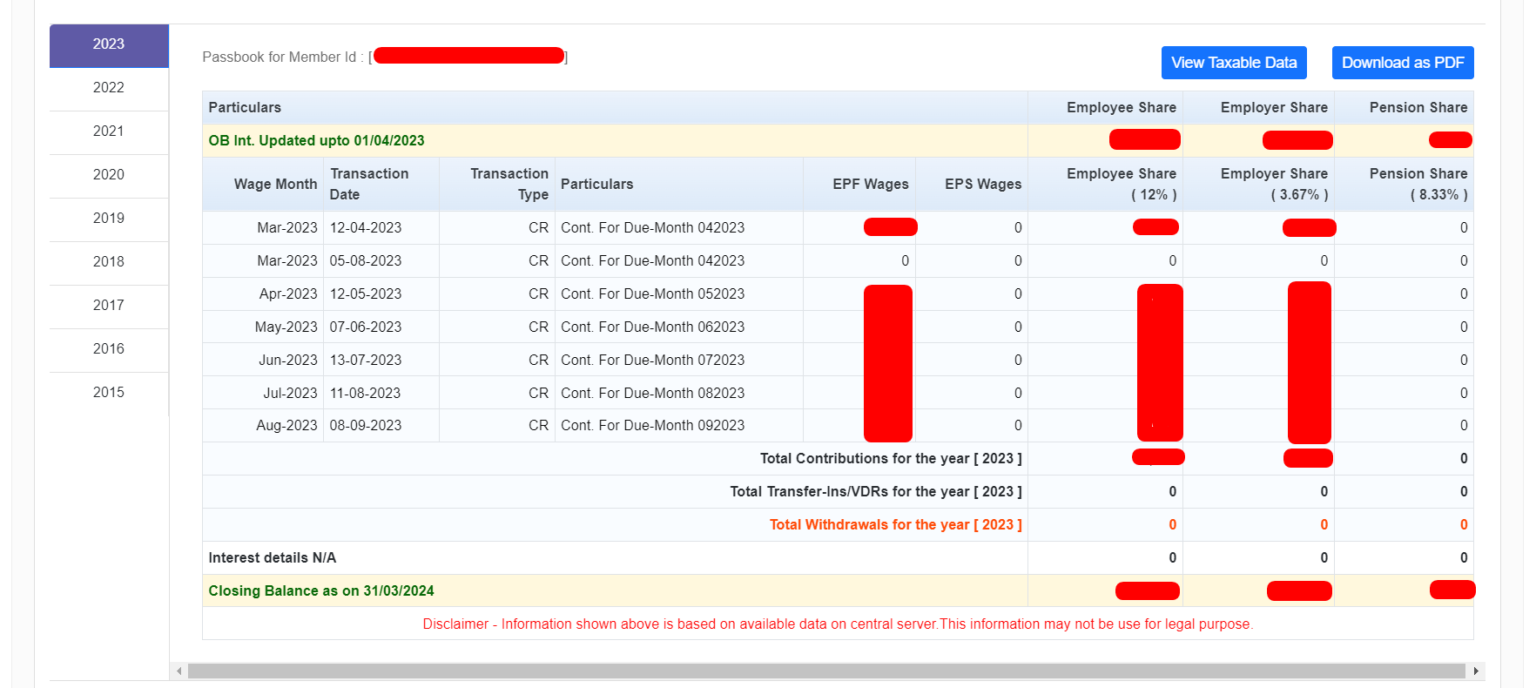
Task: Select the Closing Balance row
Action: pyautogui.click(x=600, y=590)
